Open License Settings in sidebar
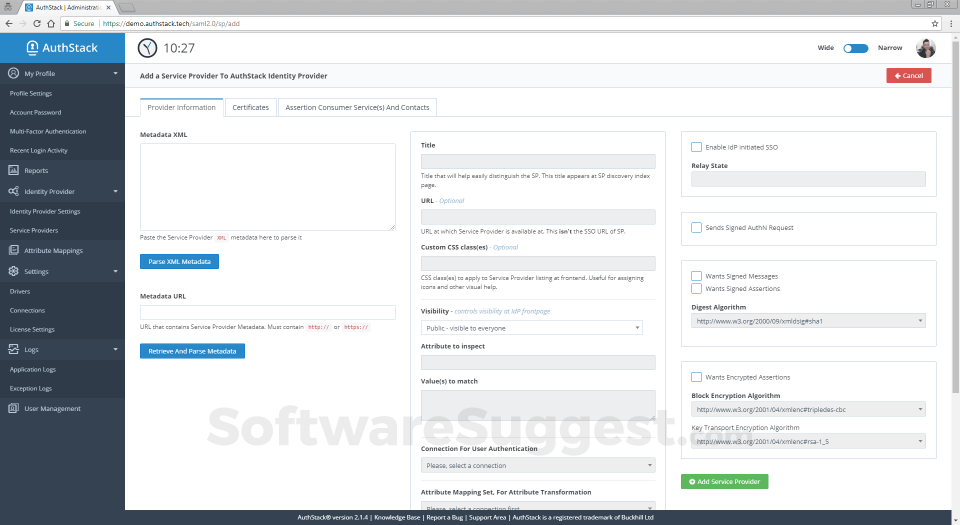This screenshot has height=525, width=960. [x=32, y=329]
